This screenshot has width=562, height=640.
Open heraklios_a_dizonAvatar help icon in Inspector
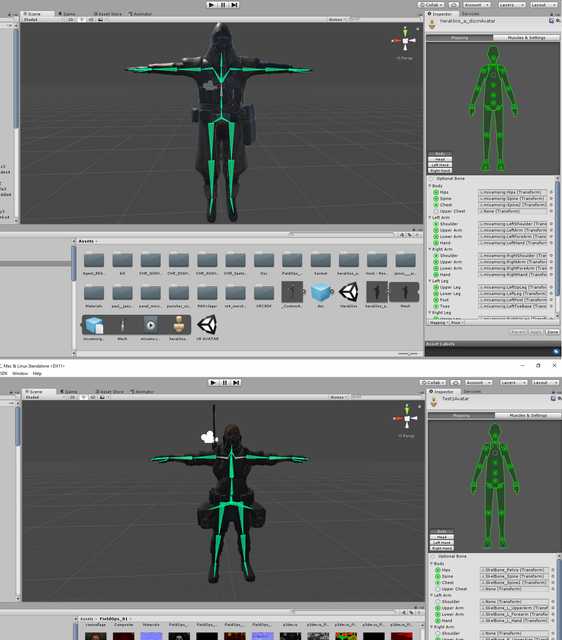(x=551, y=21)
